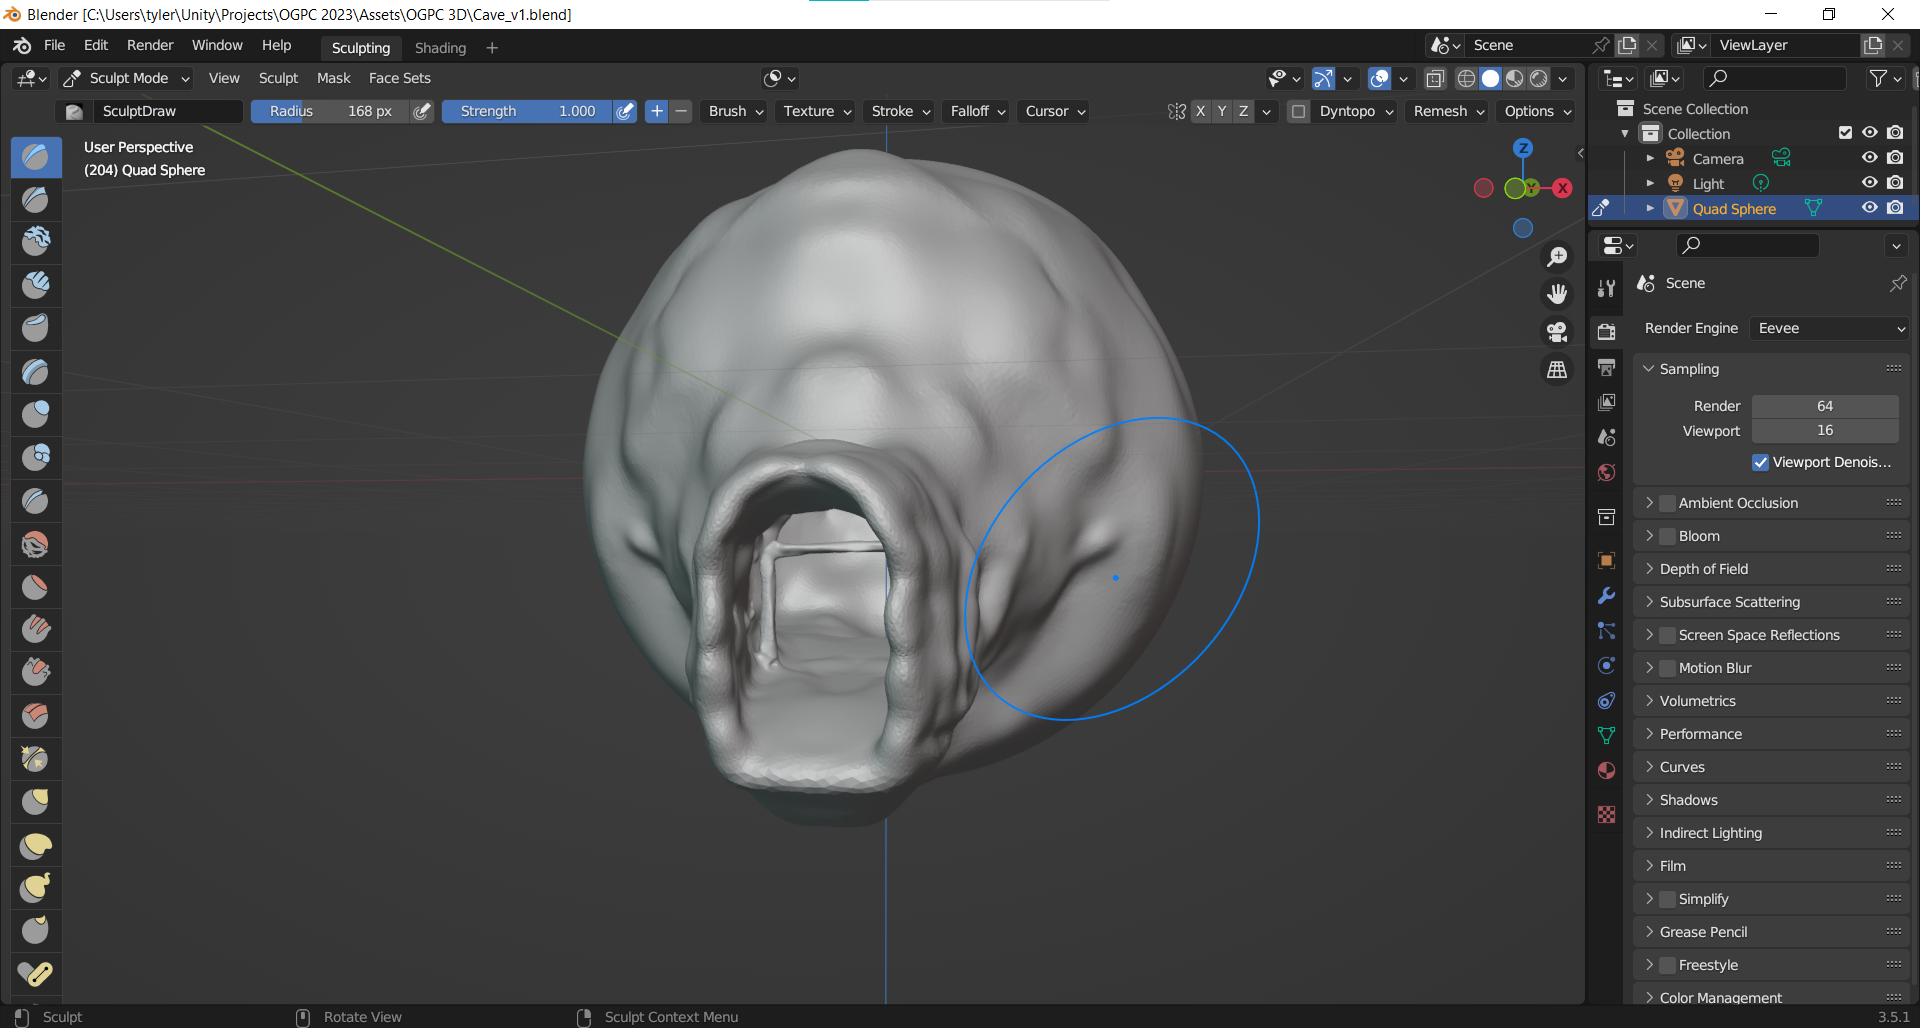Switch perspective/orthographic grid icon
Image resolution: width=1920 pixels, height=1028 pixels.
[1557, 370]
